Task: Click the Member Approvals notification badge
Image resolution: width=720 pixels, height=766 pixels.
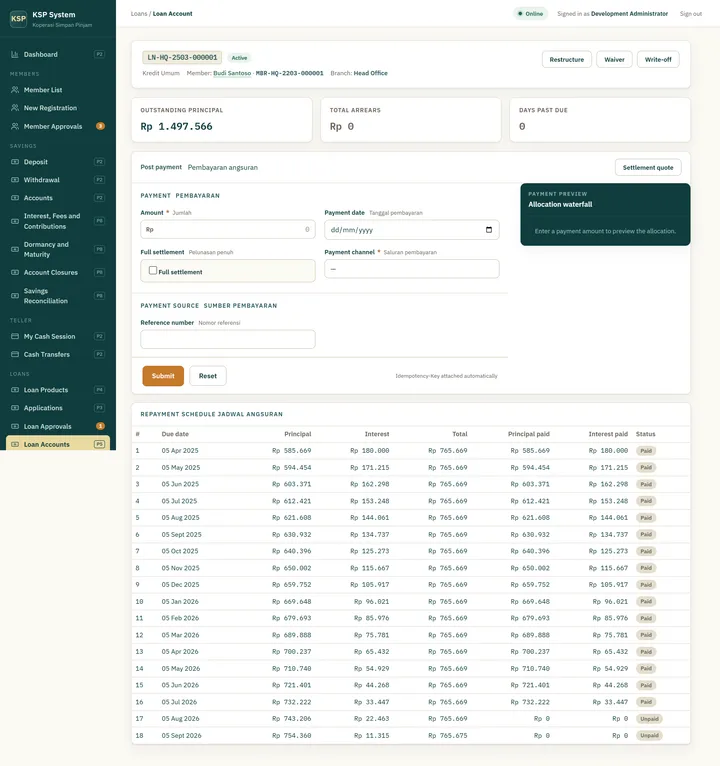Action: coord(100,126)
